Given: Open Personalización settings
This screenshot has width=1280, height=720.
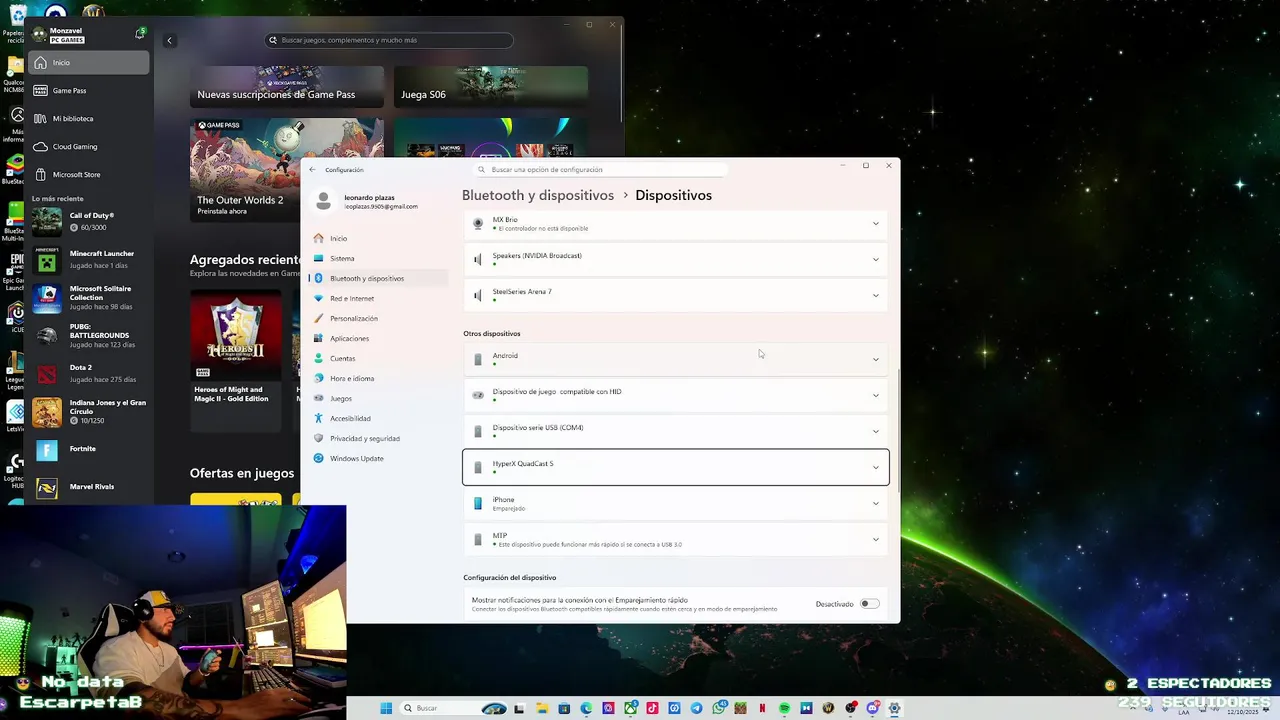Looking at the screenshot, I should 378,318.
